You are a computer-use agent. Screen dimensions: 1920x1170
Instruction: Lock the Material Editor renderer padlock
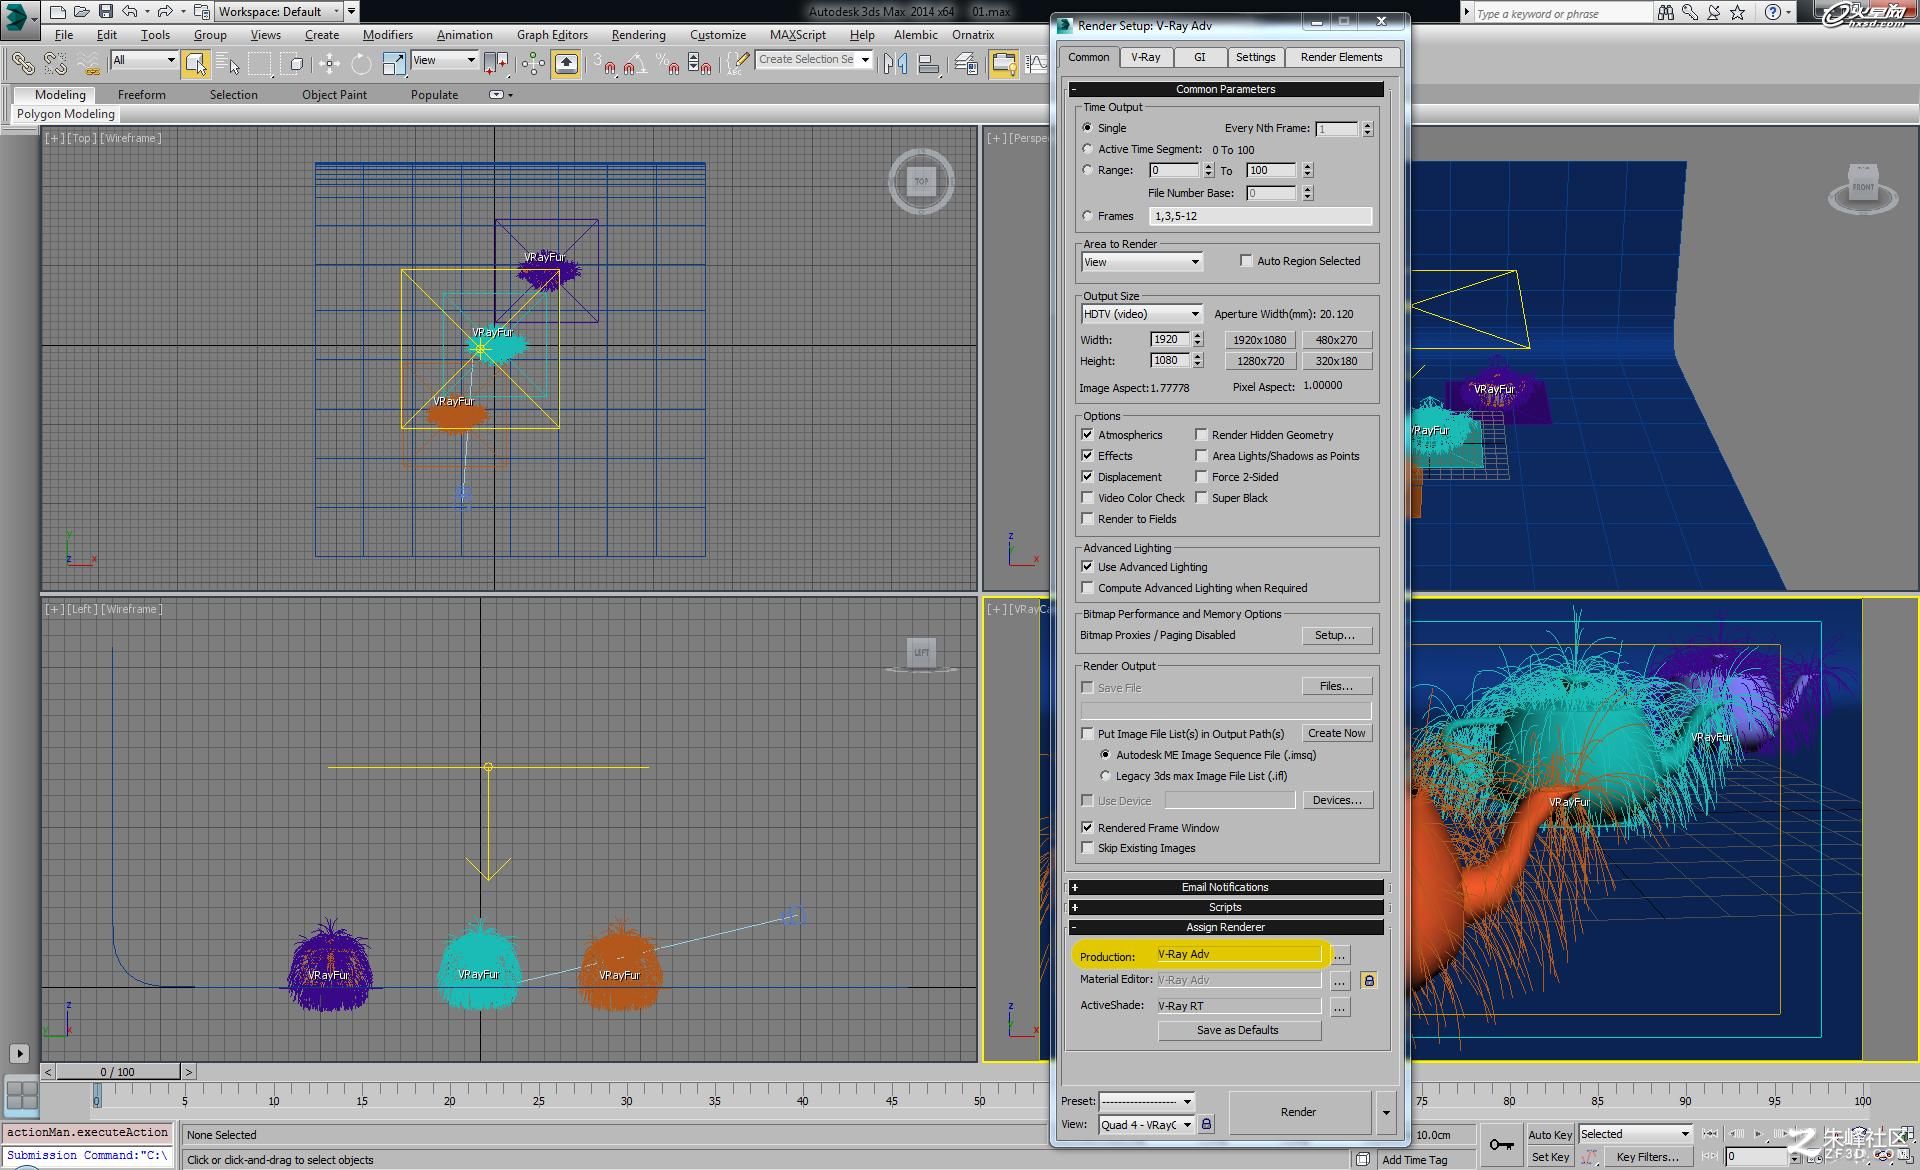[x=1369, y=980]
